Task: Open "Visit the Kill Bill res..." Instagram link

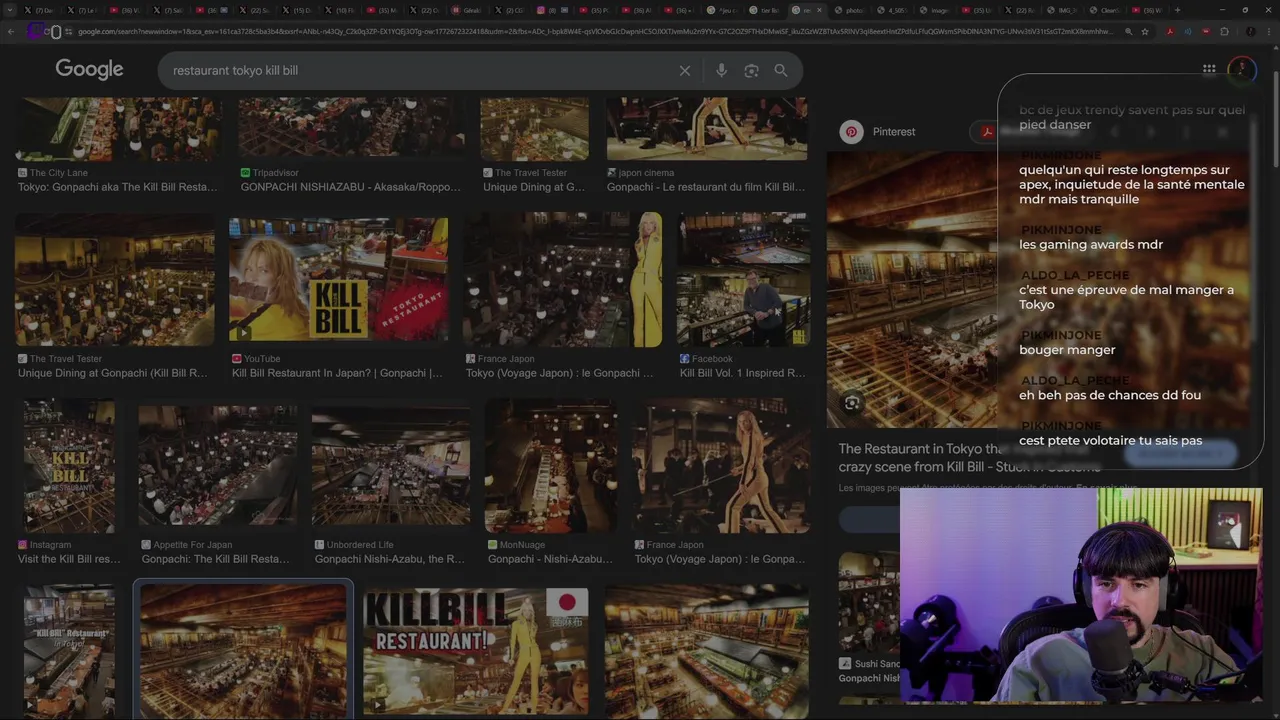Action: 69,559
